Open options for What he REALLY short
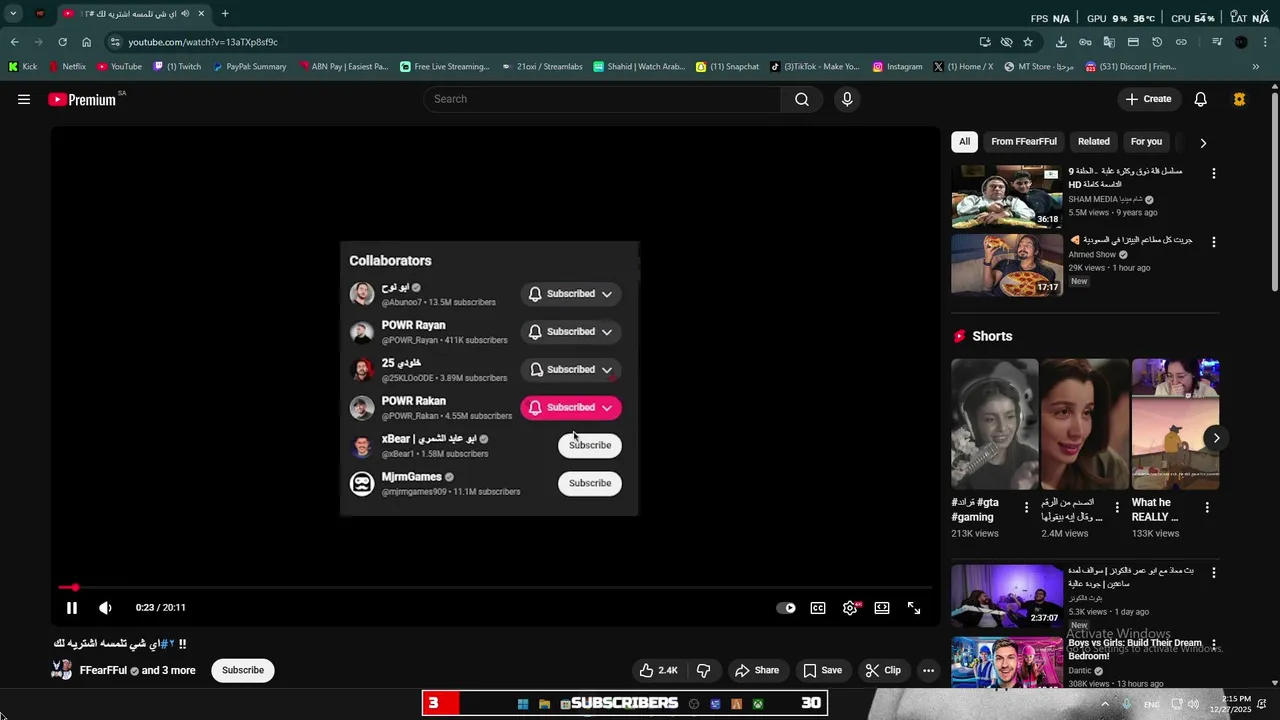1280x720 pixels. tap(1207, 508)
